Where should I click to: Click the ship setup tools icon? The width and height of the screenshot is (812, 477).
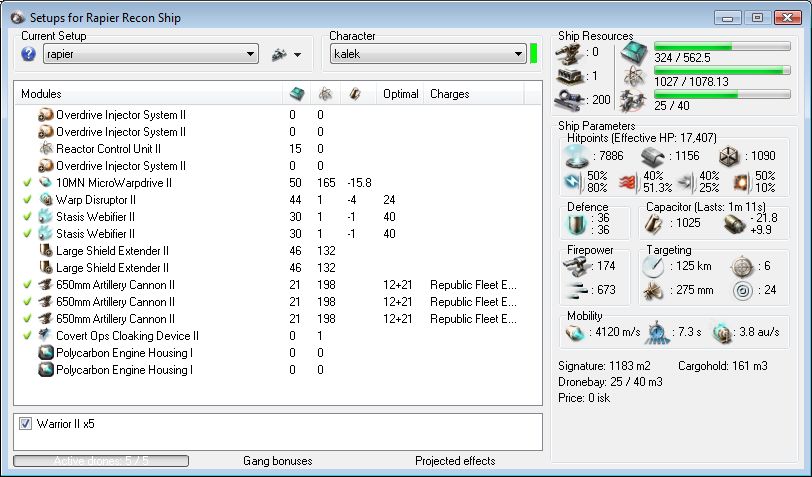279,54
